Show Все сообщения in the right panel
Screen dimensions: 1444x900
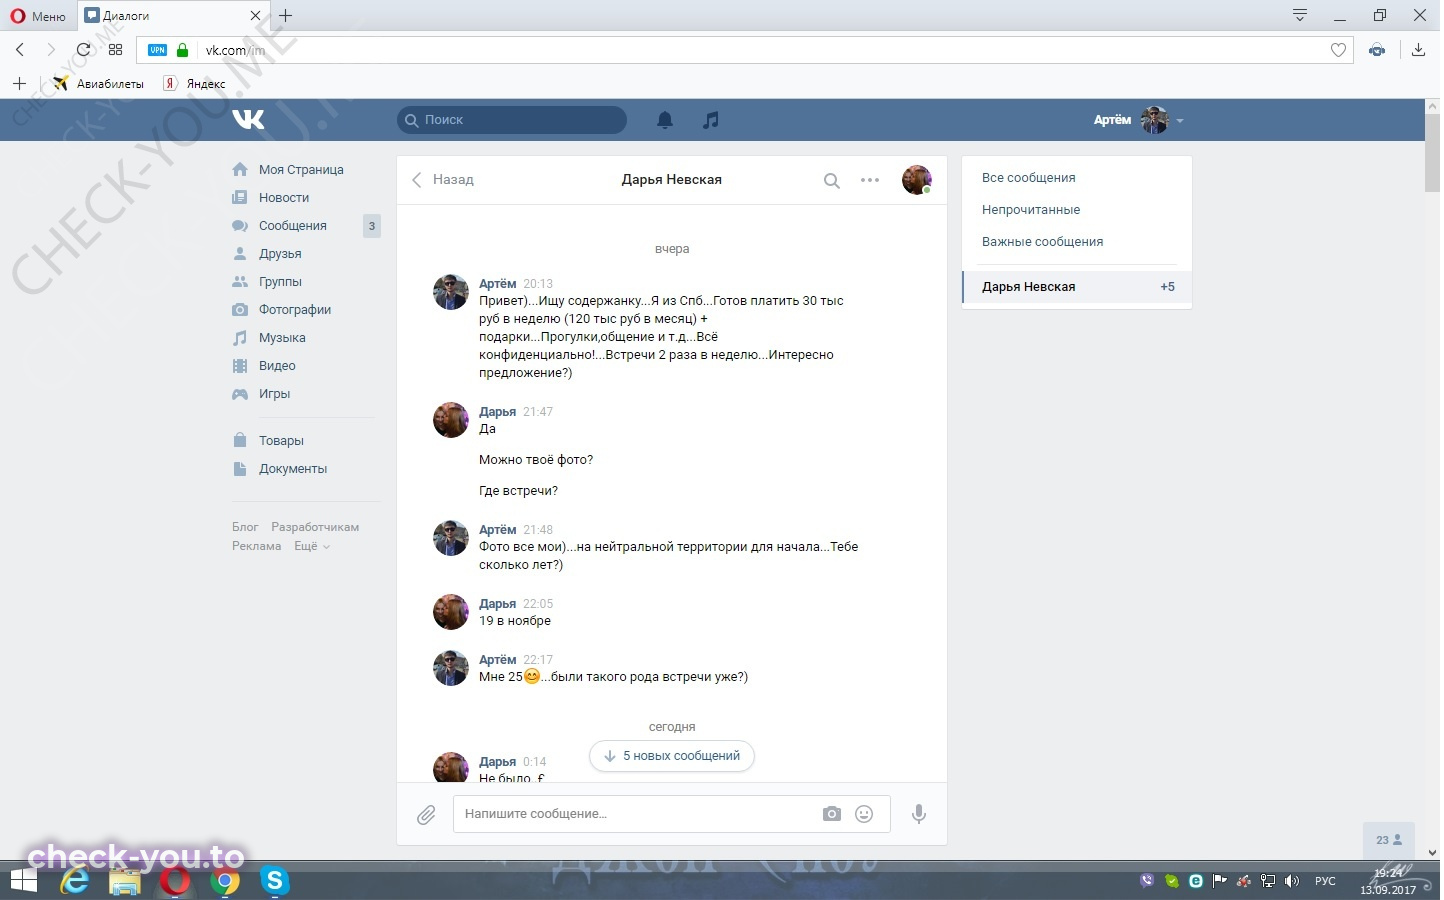coord(1029,178)
